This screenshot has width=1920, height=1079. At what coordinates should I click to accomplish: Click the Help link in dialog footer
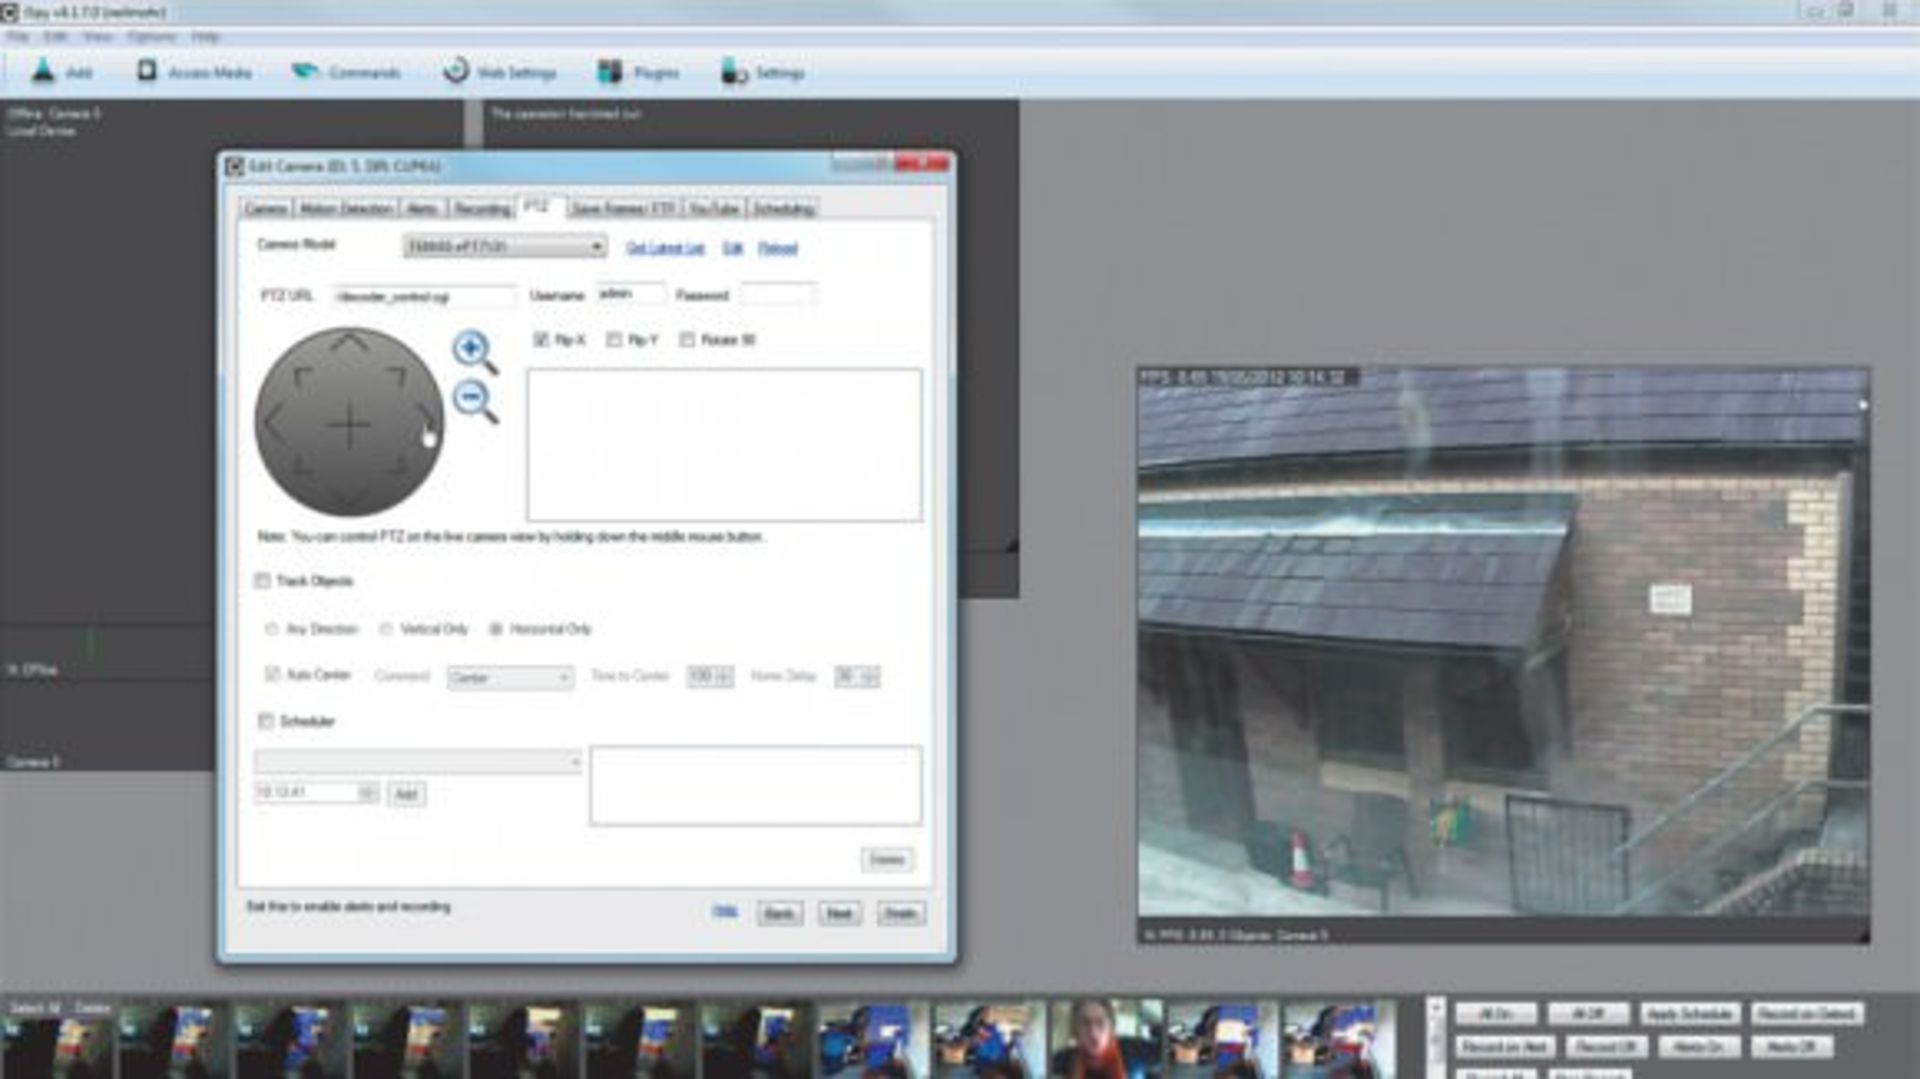click(x=725, y=911)
